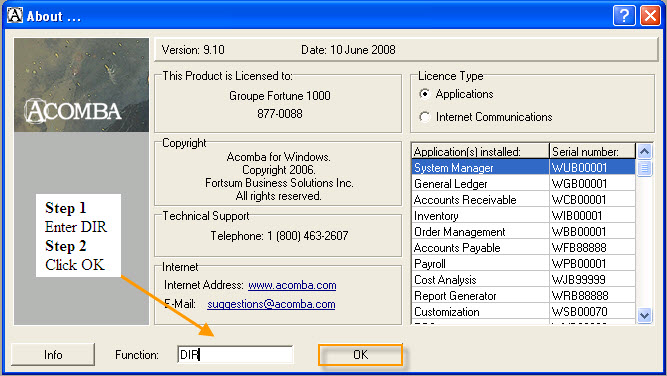Click serial number WUB00001

579,168
